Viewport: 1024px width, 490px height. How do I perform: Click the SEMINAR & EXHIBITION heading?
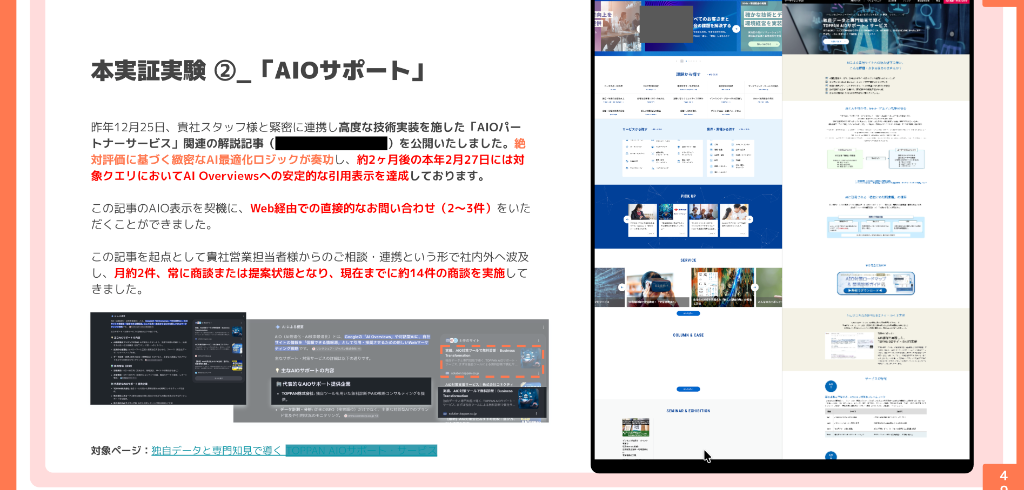(688, 411)
